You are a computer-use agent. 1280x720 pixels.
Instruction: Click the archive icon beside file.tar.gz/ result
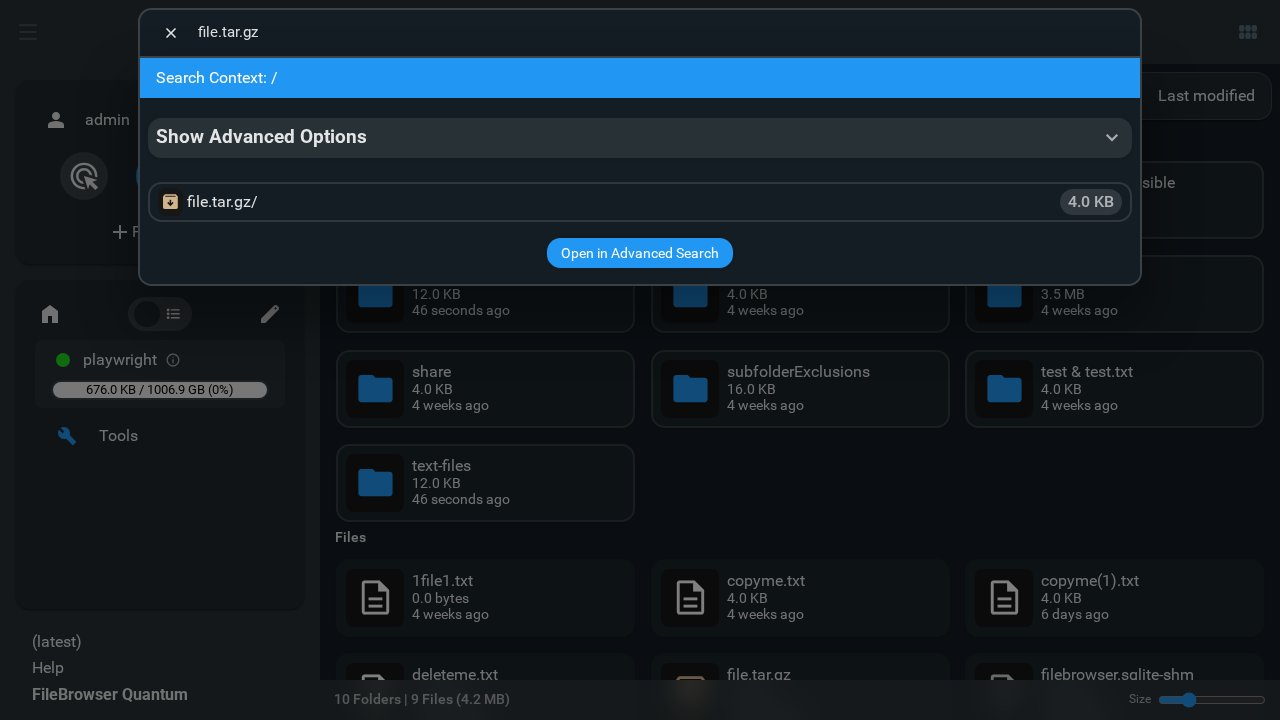click(171, 201)
